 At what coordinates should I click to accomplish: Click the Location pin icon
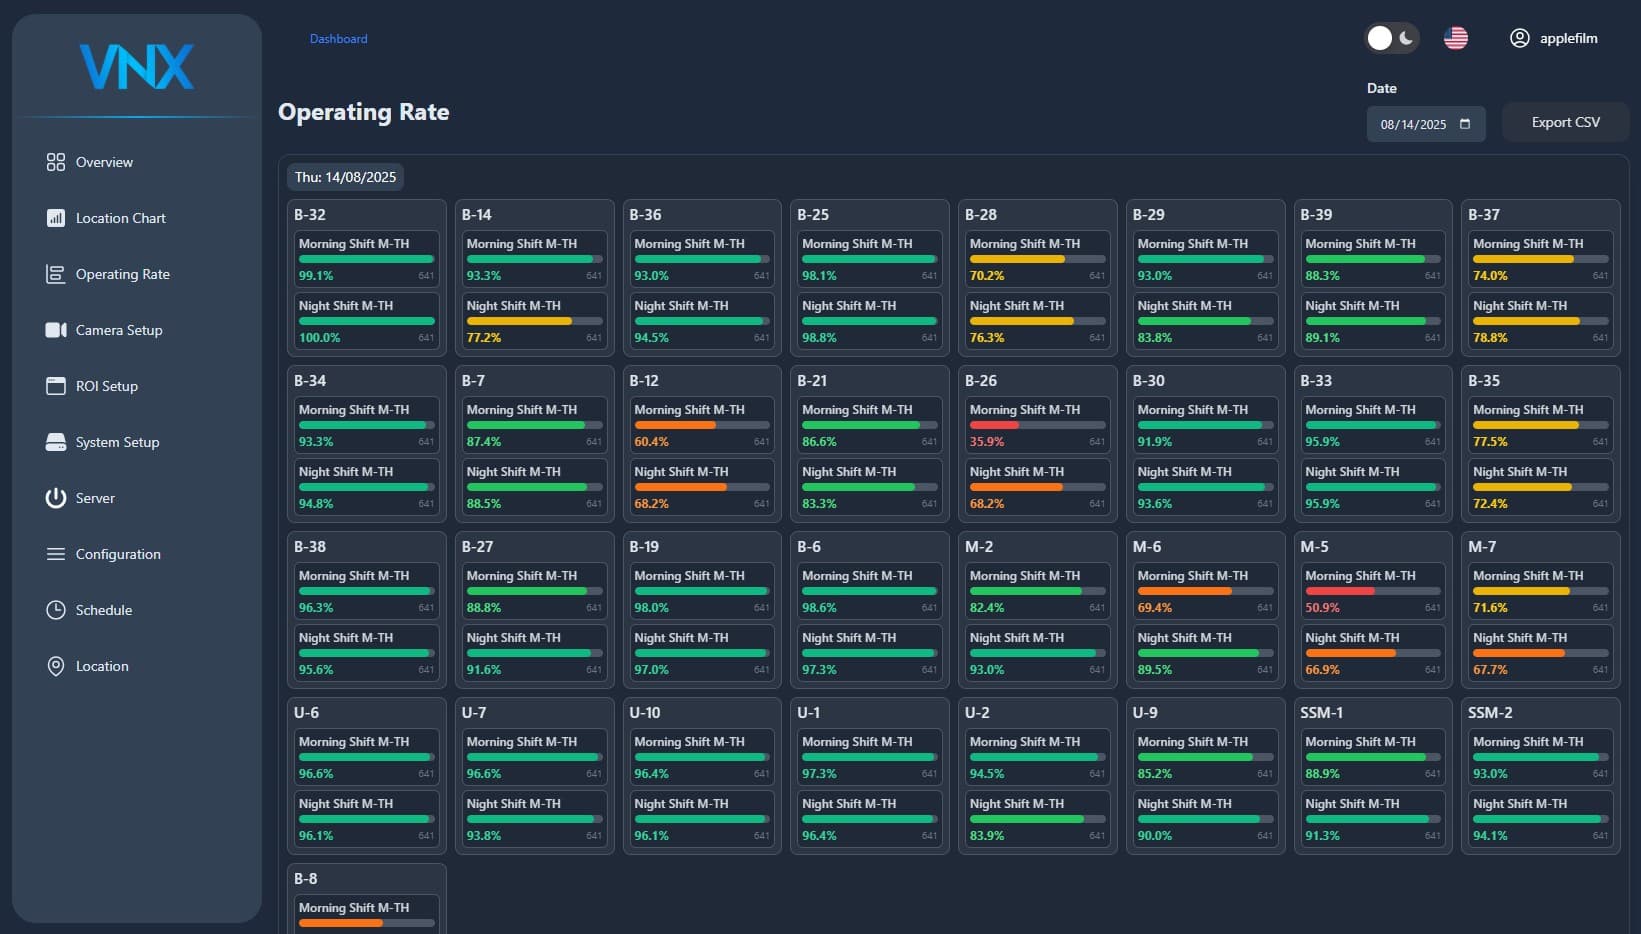(x=56, y=666)
